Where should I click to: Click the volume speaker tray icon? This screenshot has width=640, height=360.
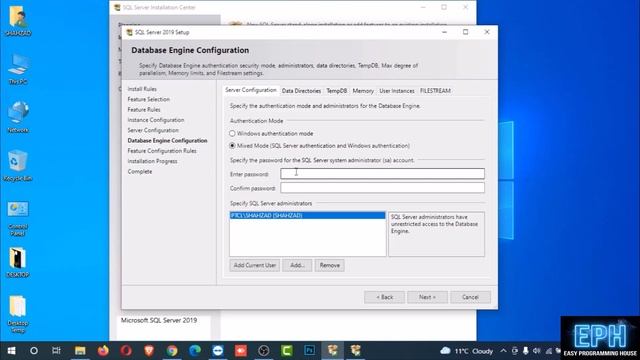[x=537, y=351]
